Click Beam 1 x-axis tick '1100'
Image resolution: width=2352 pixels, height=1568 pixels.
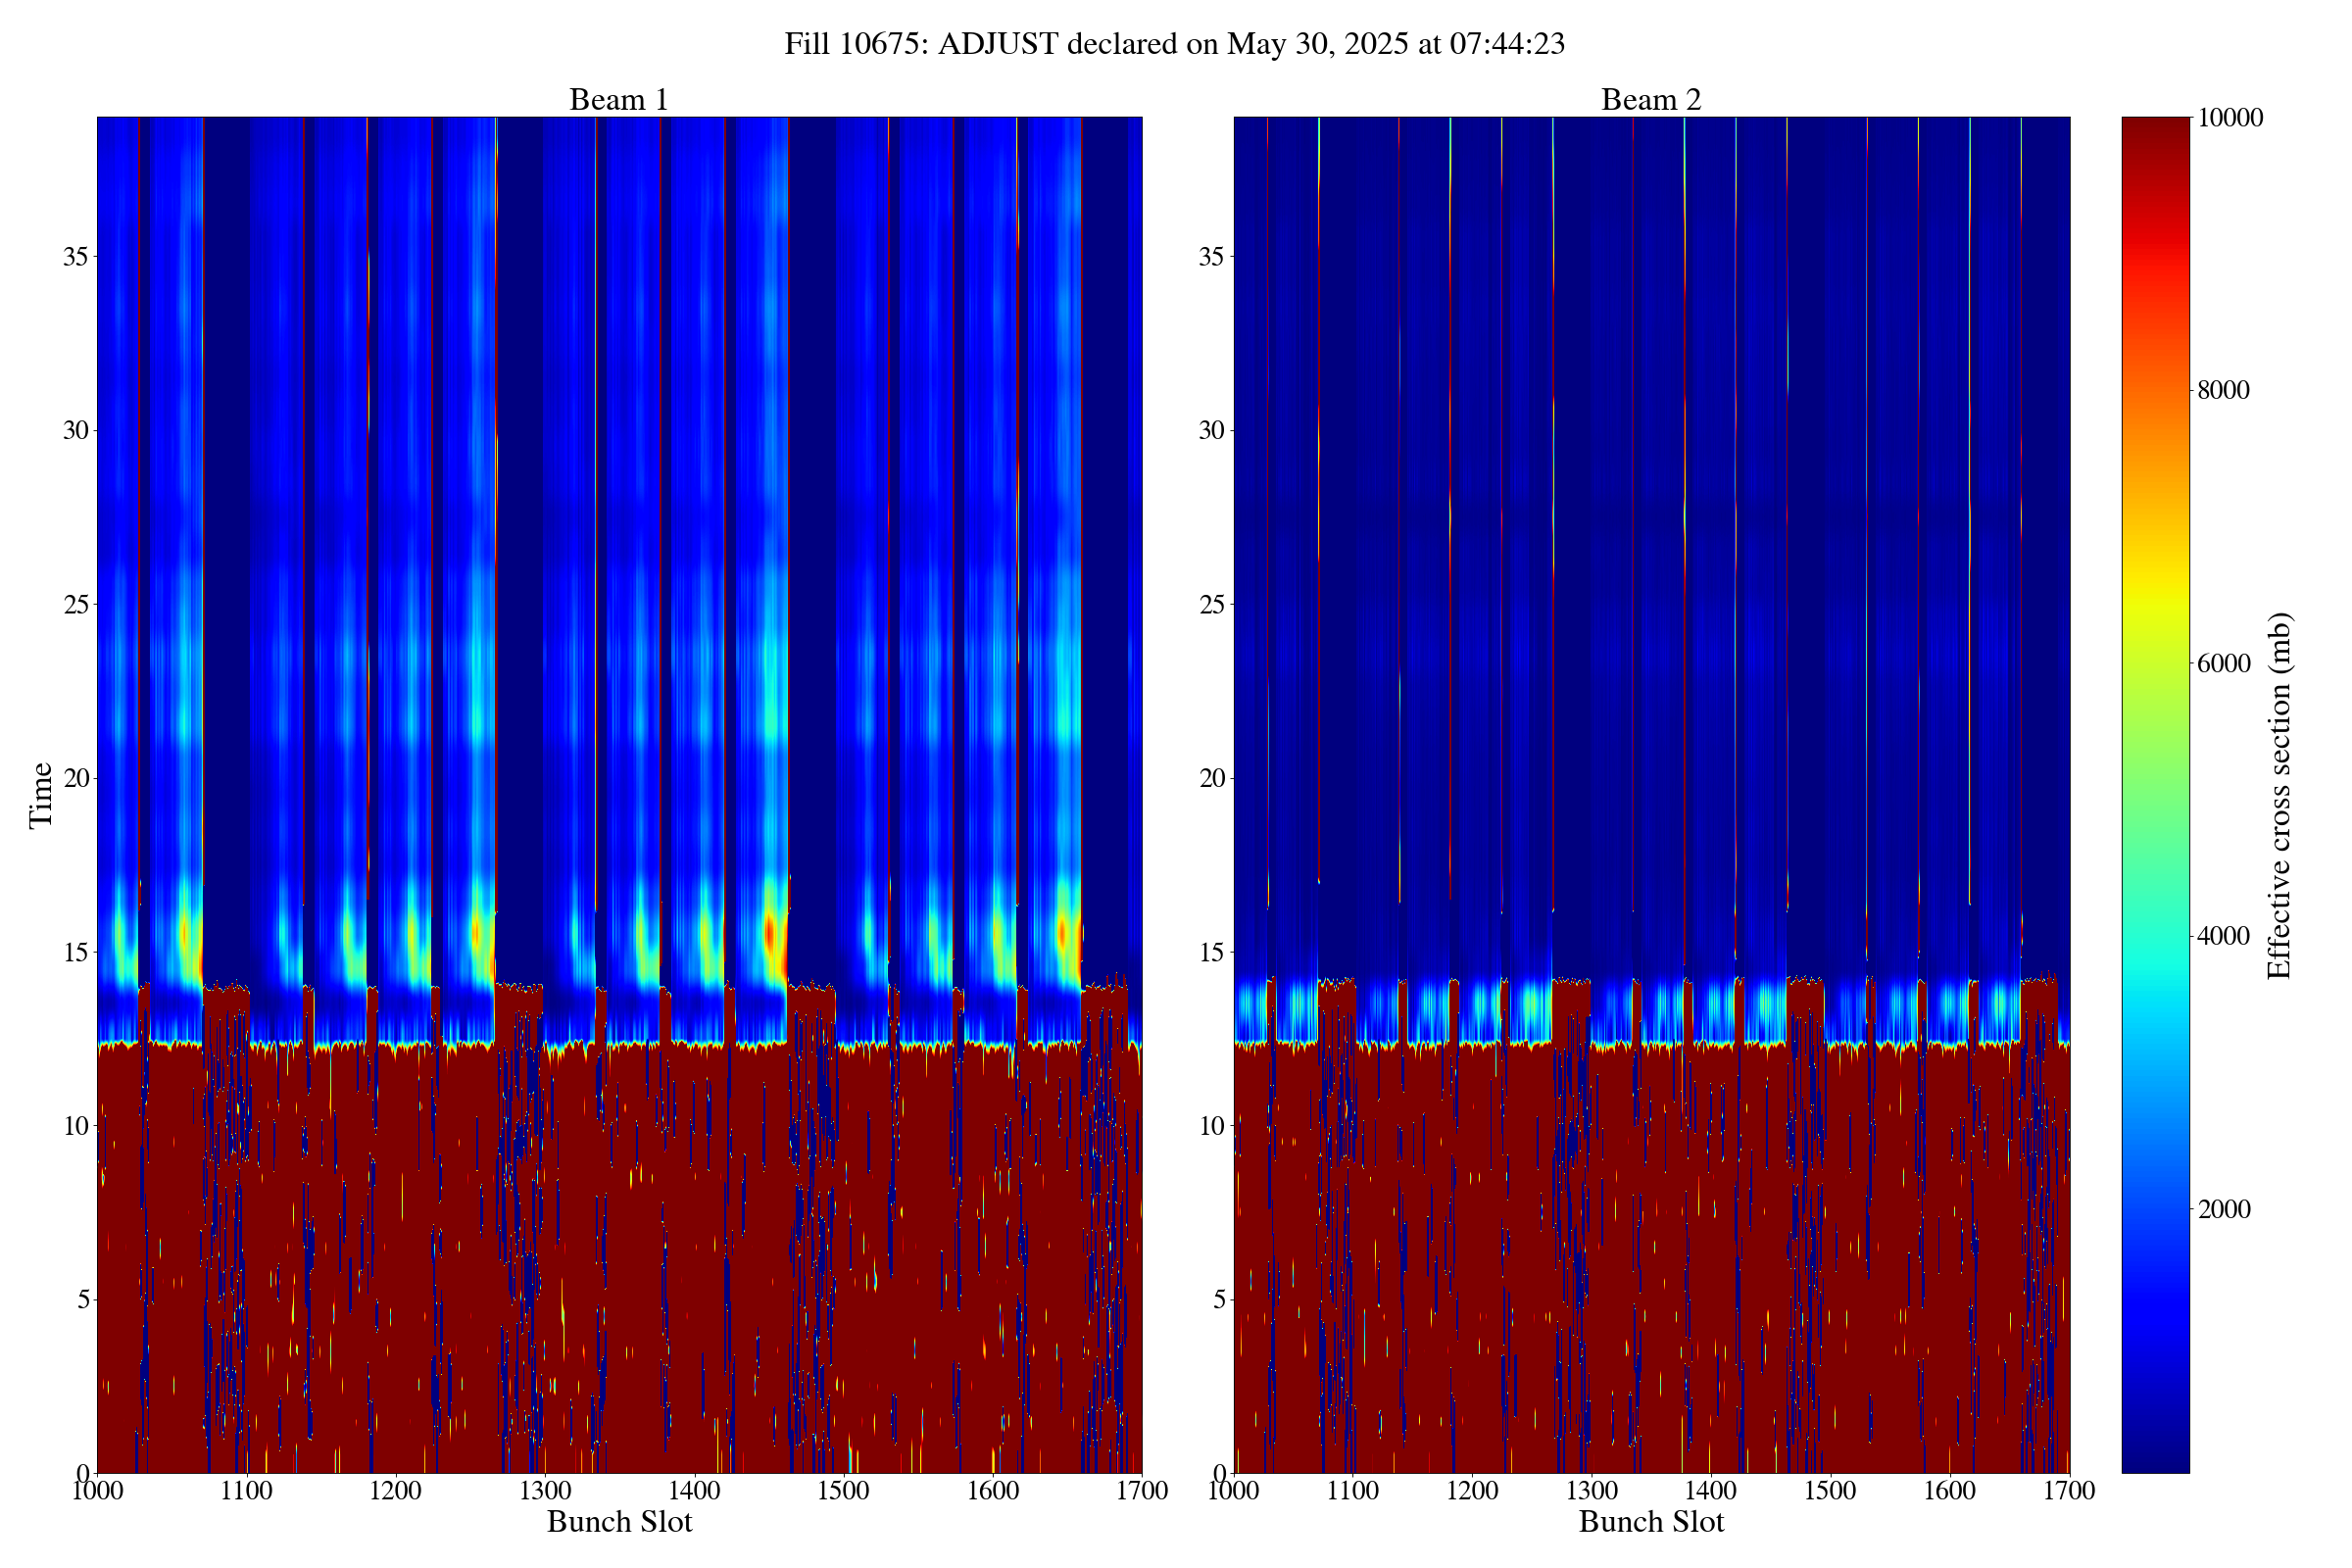tap(246, 1491)
